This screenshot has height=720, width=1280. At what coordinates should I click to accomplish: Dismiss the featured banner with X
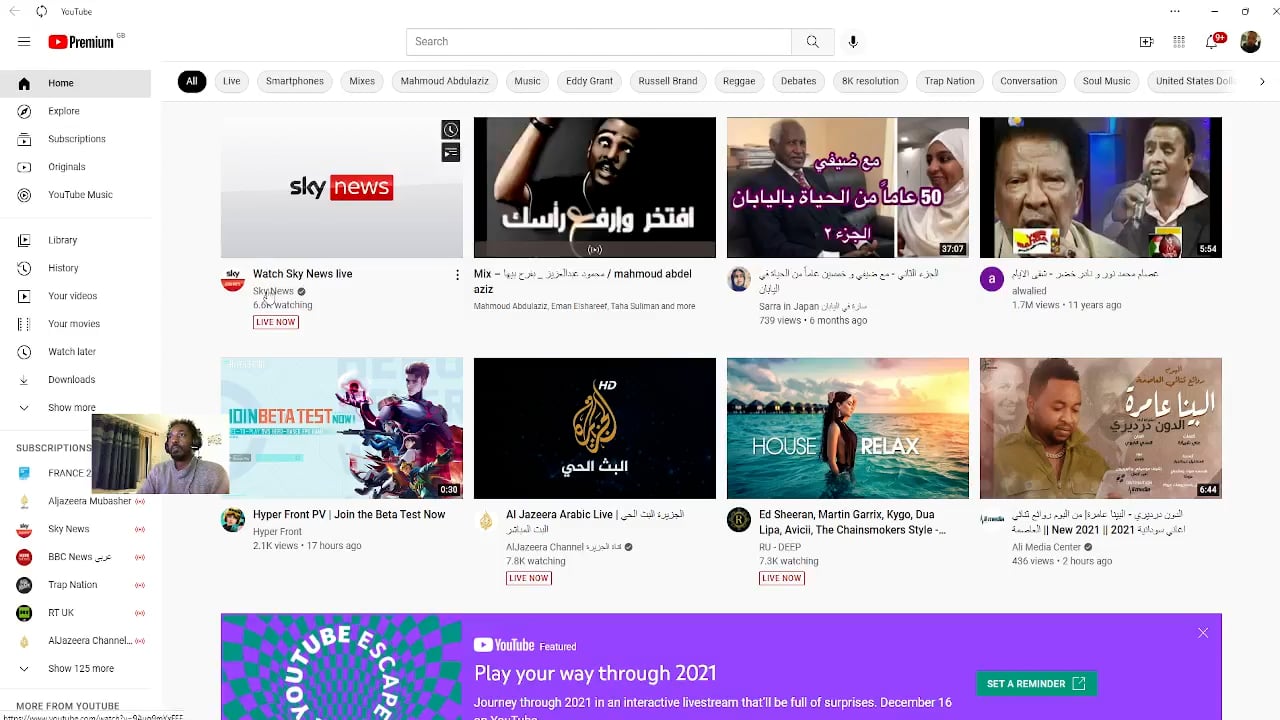click(x=1203, y=633)
